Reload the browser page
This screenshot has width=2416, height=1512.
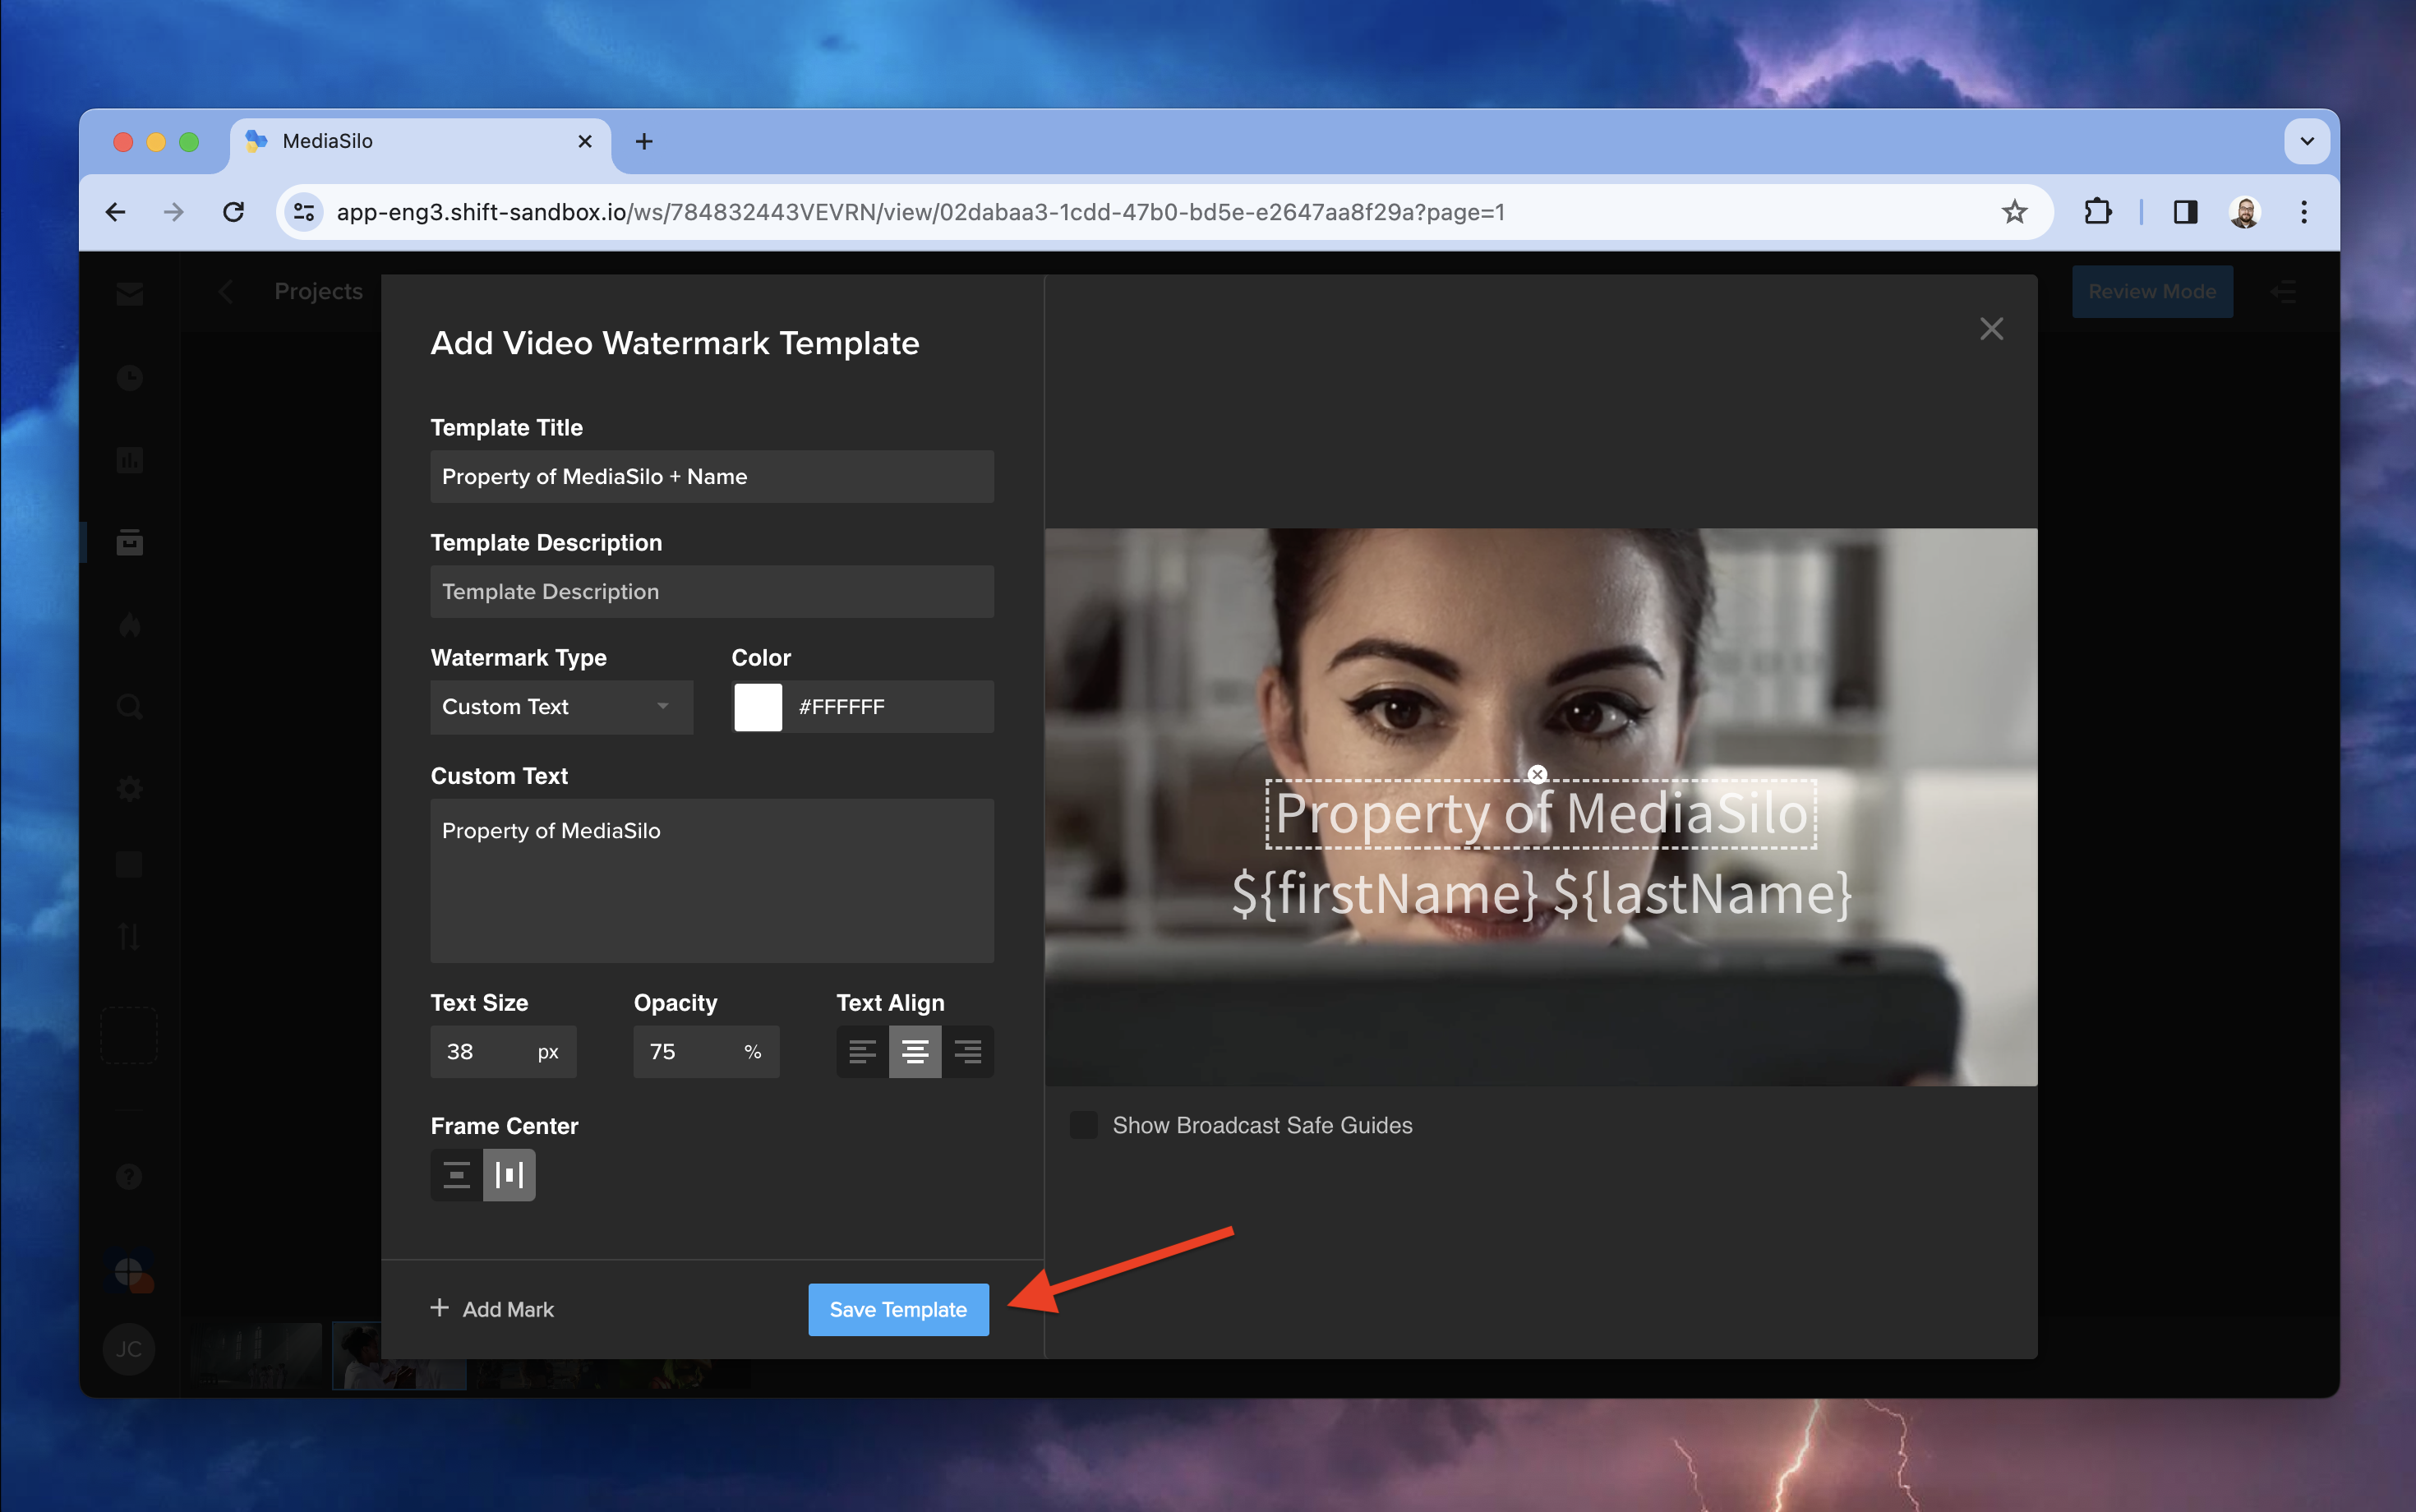(x=233, y=212)
